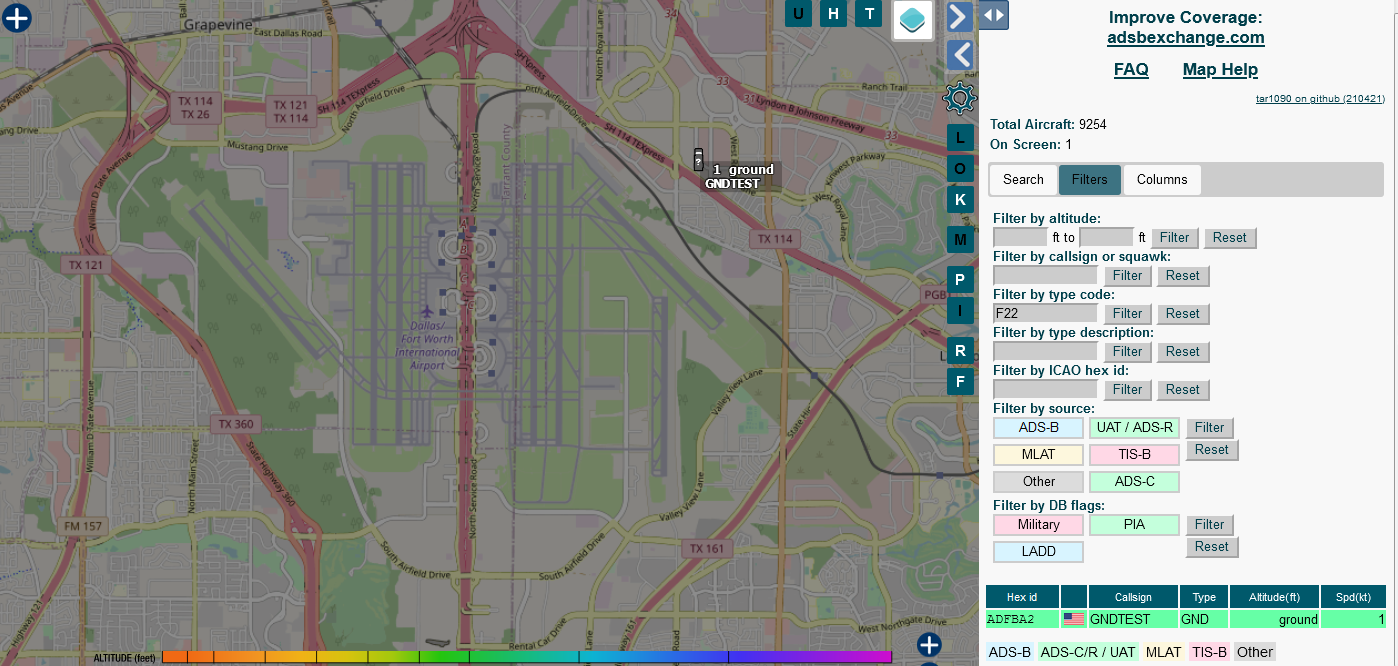Open the Map Help link

pyautogui.click(x=1220, y=70)
